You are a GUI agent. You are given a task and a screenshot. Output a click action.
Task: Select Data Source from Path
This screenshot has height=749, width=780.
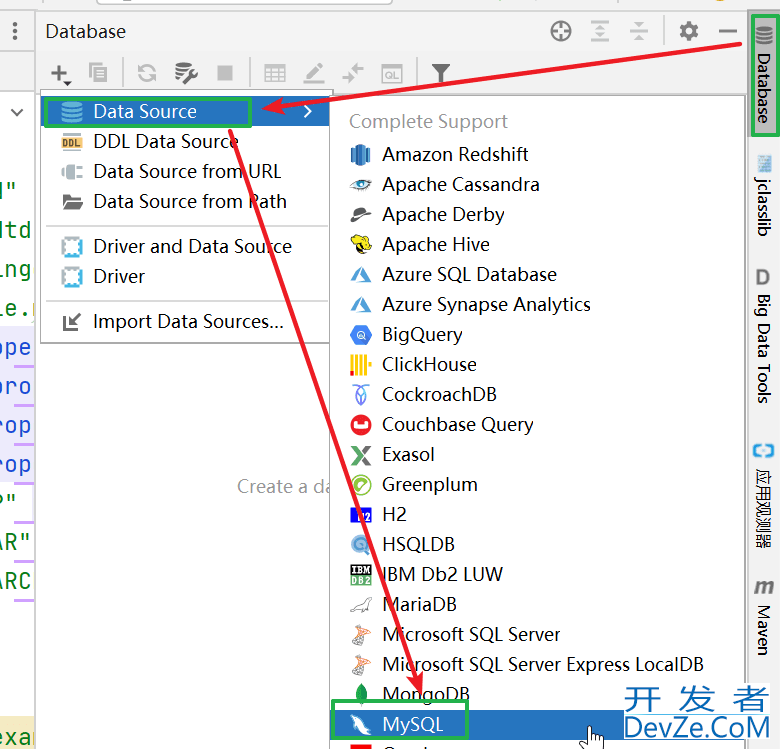coord(185,201)
